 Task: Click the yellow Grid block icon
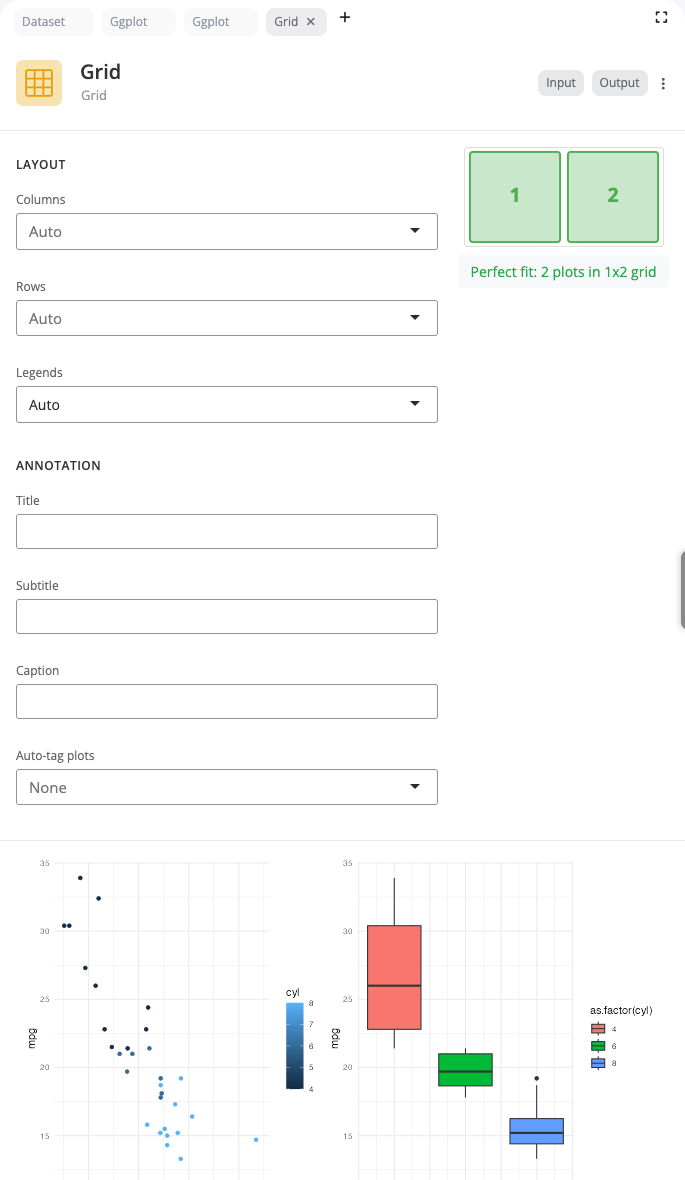39,83
